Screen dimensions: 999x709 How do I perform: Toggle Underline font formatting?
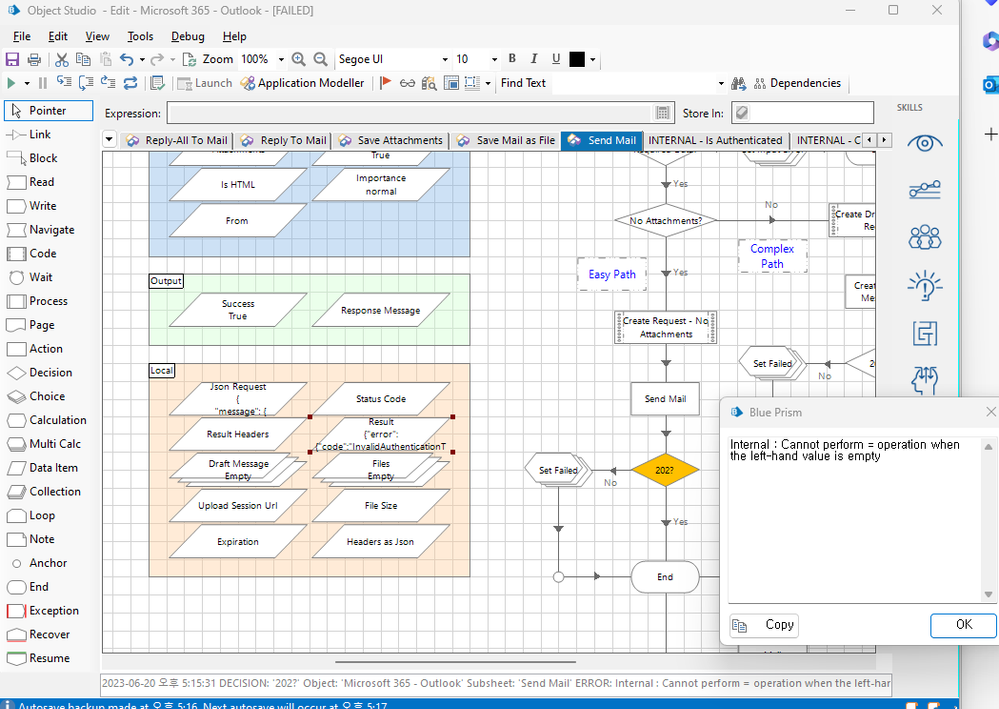[555, 60]
